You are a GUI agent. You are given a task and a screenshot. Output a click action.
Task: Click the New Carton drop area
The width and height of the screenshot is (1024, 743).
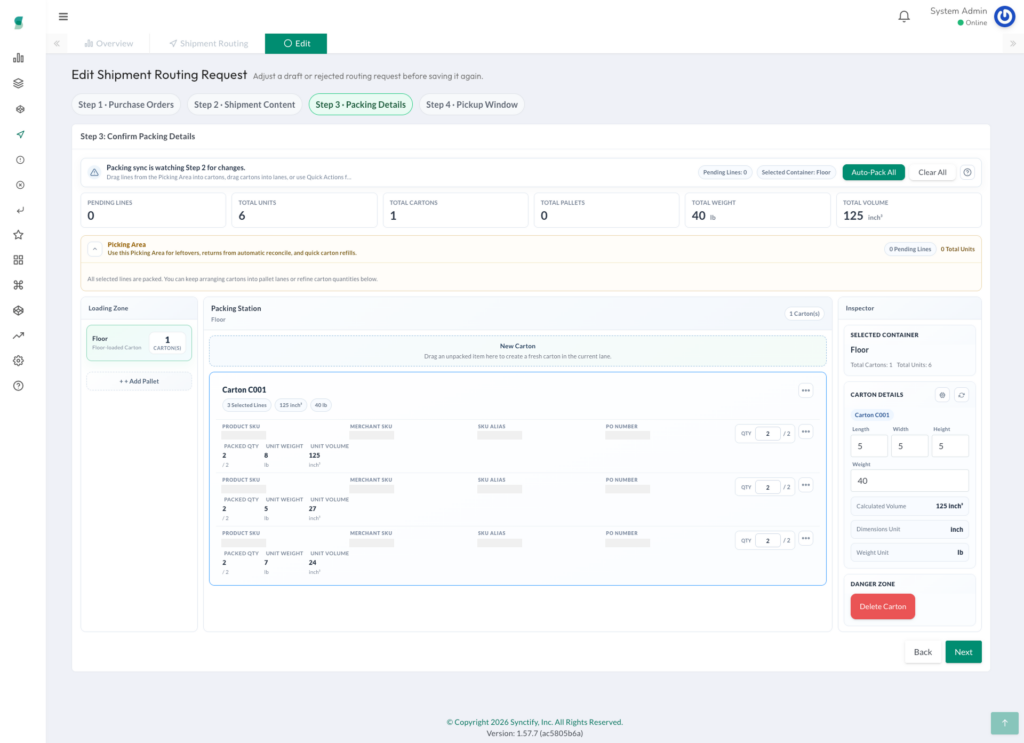tap(517, 351)
